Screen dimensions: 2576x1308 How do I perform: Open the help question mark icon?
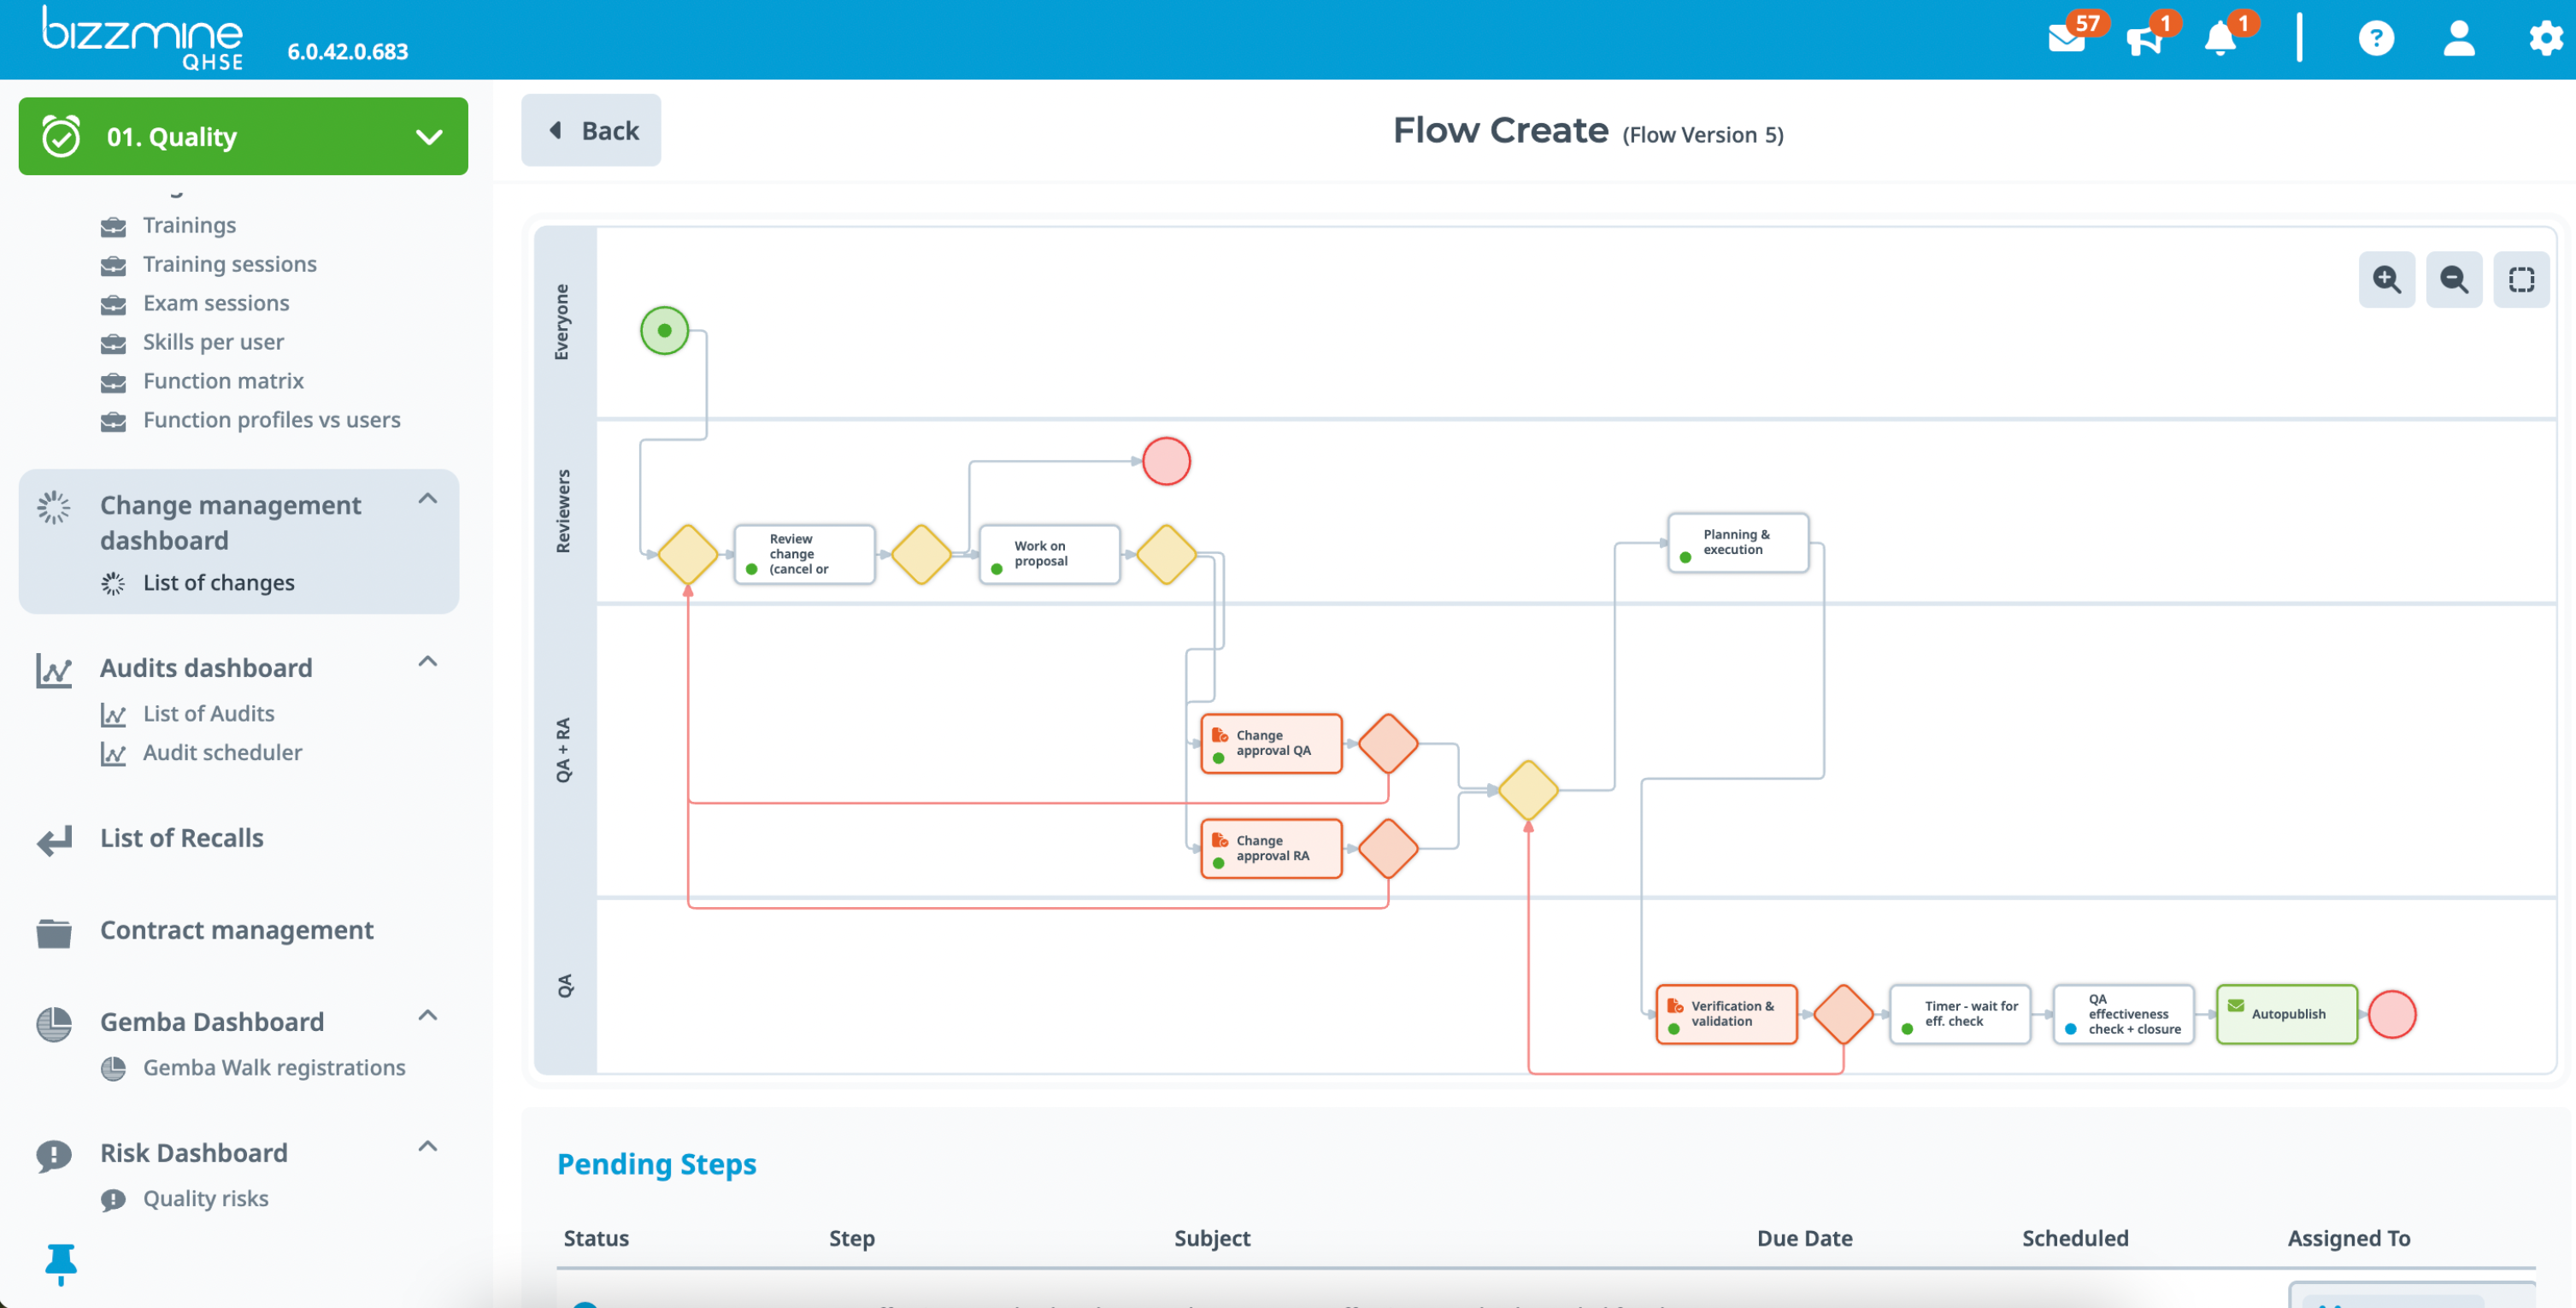tap(2376, 39)
